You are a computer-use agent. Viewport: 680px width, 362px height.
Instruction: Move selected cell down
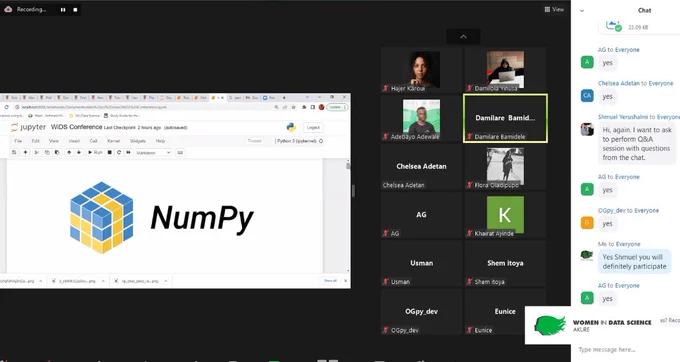[78, 153]
